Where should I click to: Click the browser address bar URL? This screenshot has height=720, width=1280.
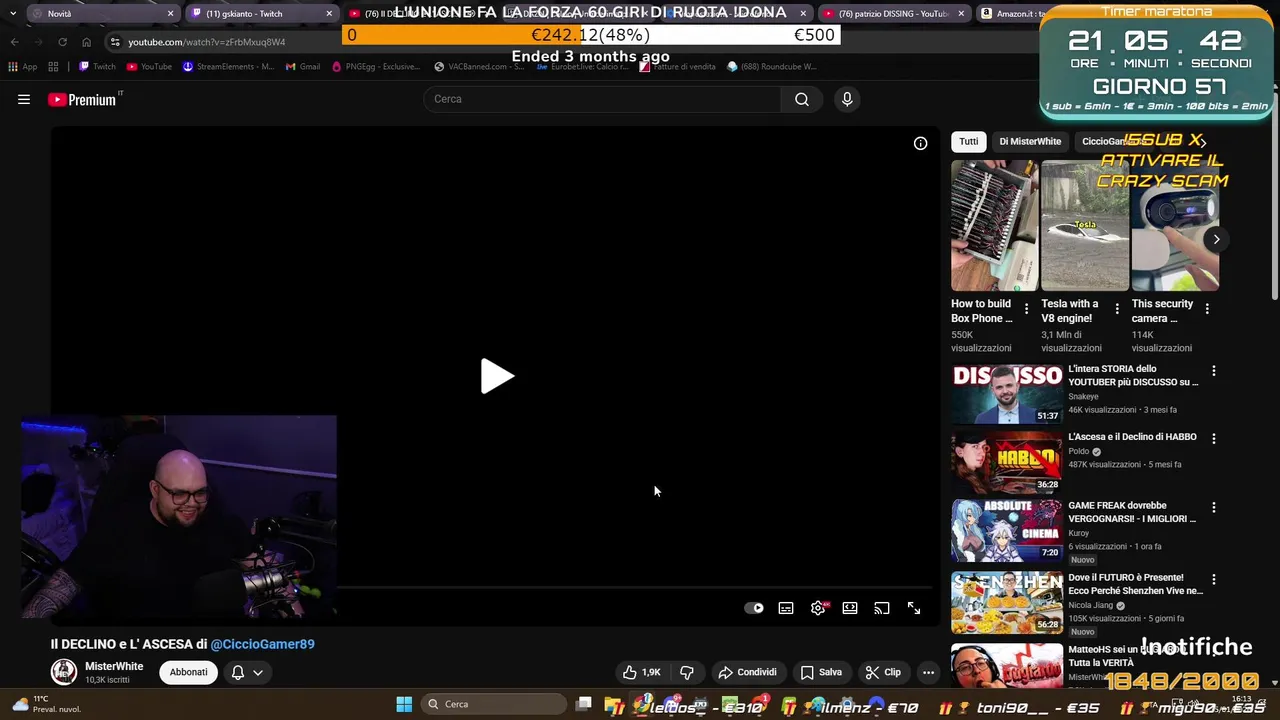pos(207,42)
